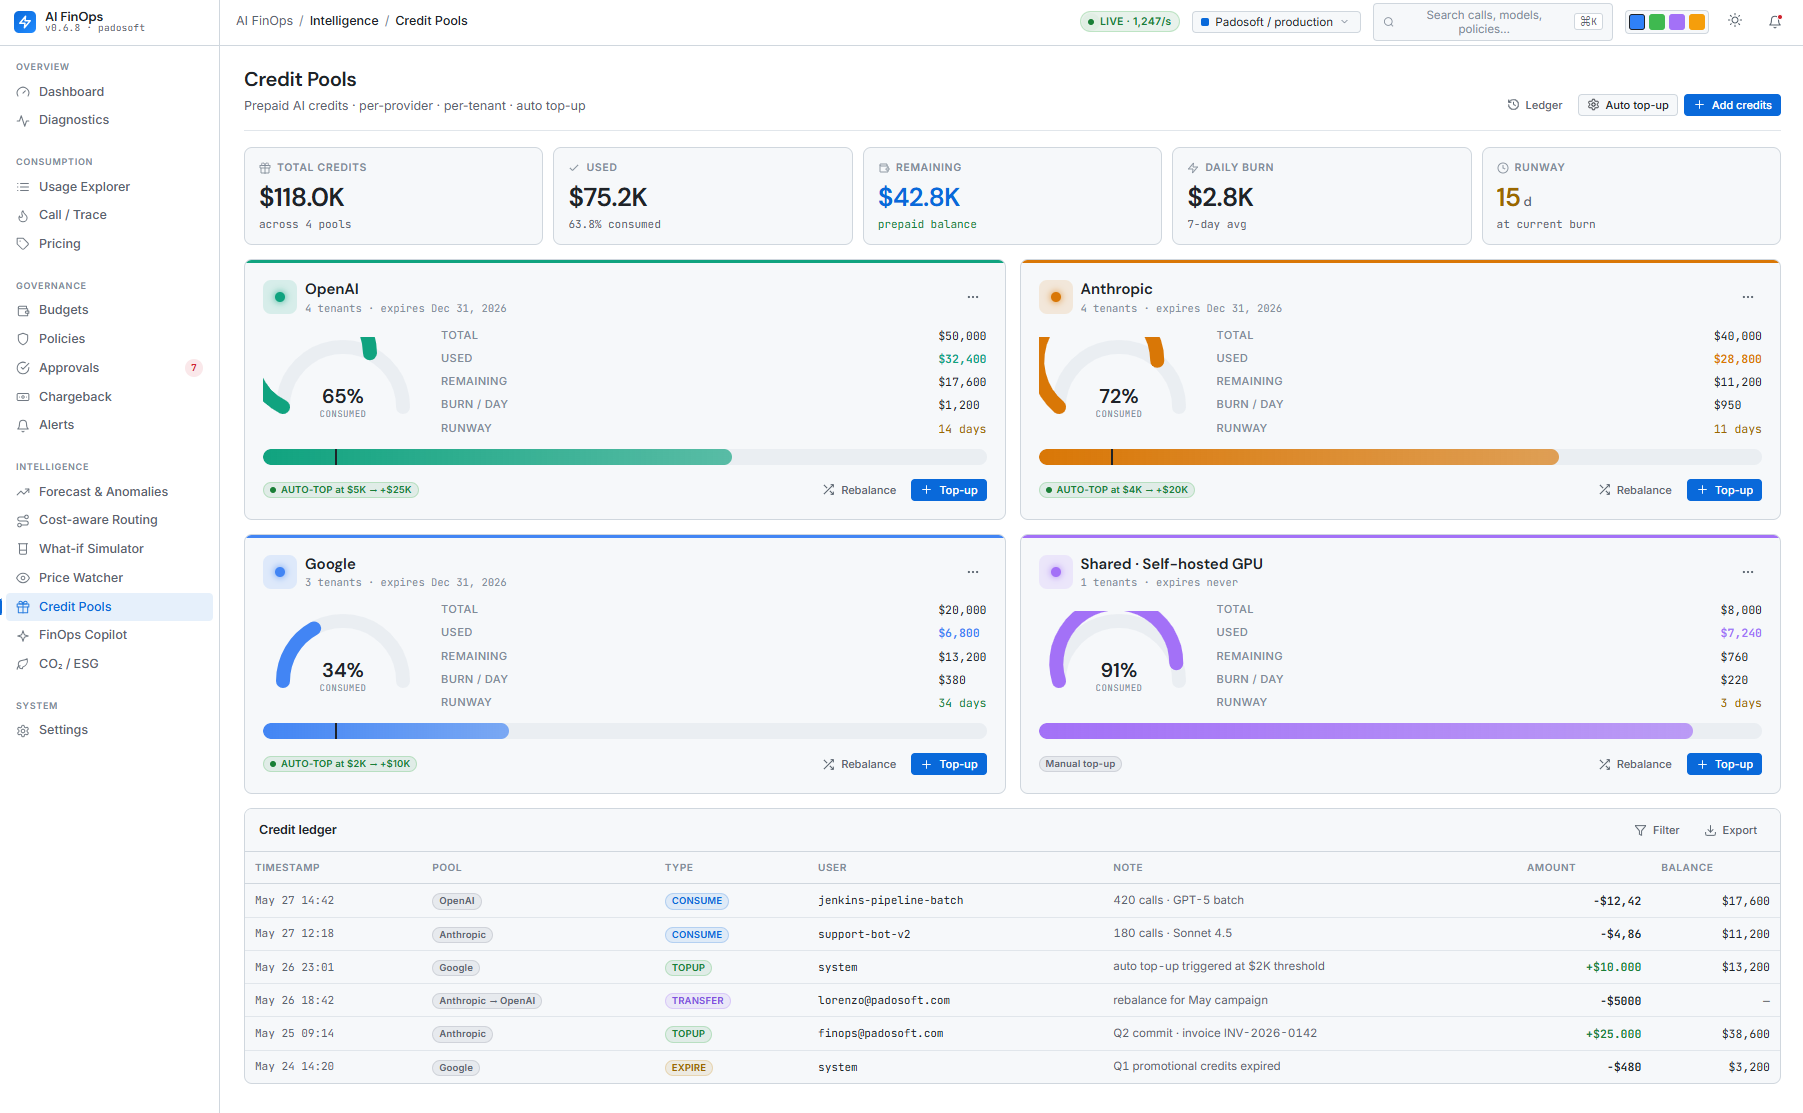The width and height of the screenshot is (1803, 1113).
Task: Go to Intelligence in the breadcrumb
Action: point(344,21)
